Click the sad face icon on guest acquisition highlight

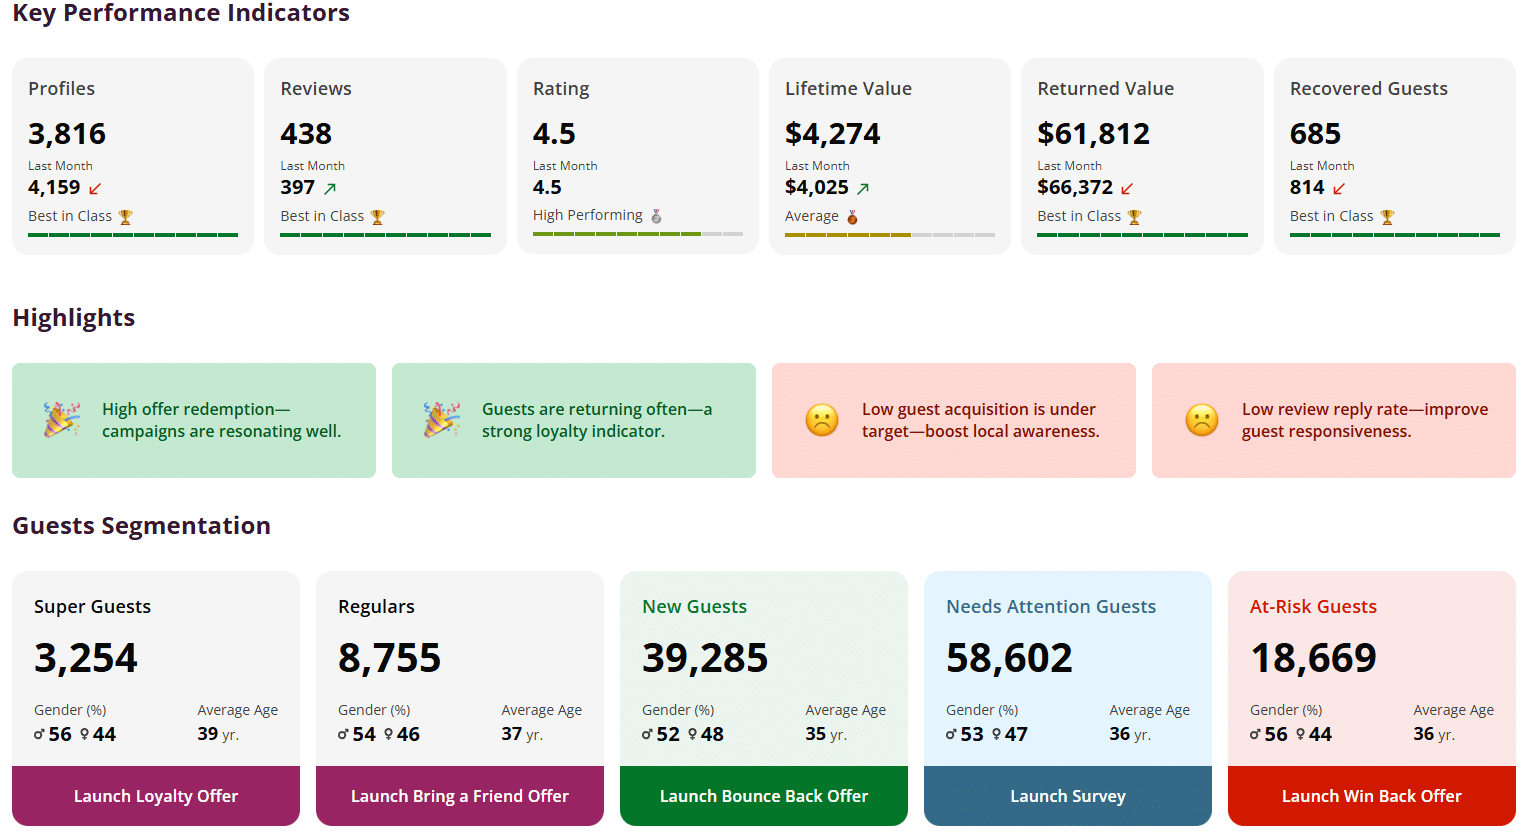[x=821, y=420]
